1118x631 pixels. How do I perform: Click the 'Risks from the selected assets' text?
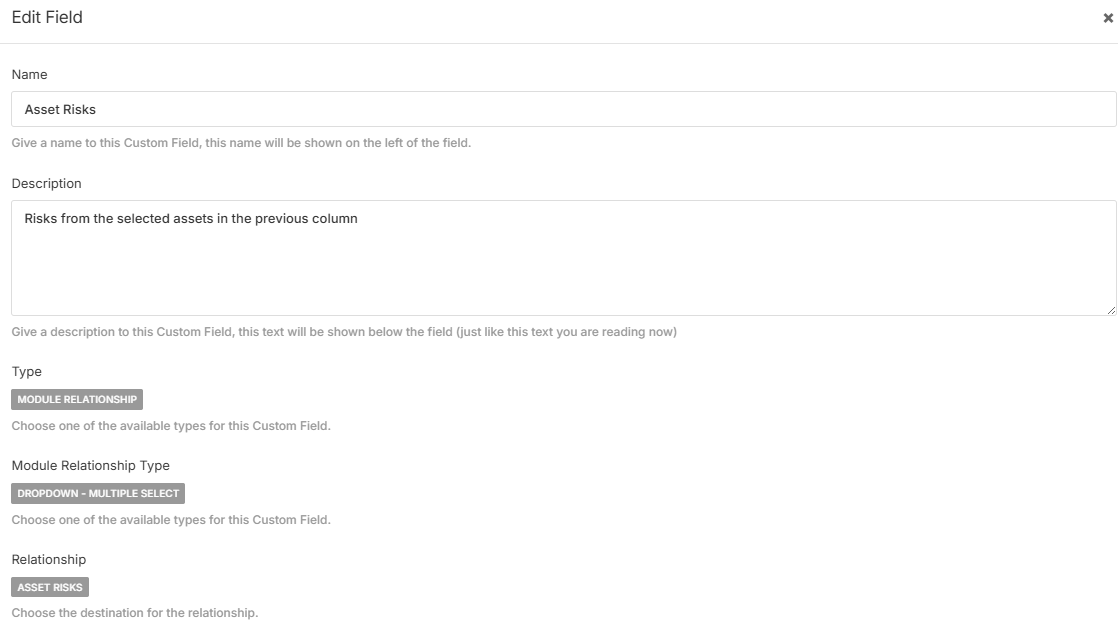(191, 219)
